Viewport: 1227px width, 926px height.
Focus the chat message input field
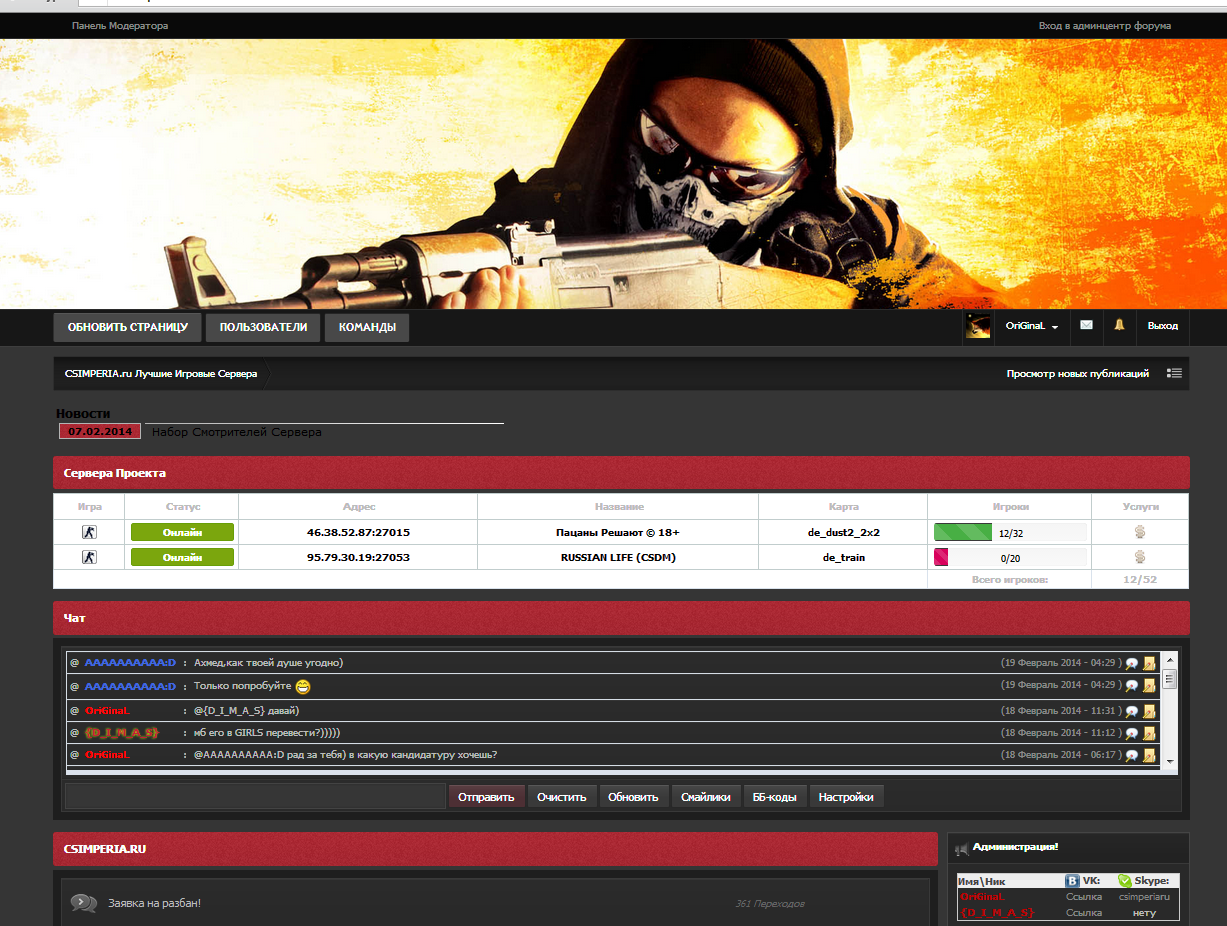255,796
